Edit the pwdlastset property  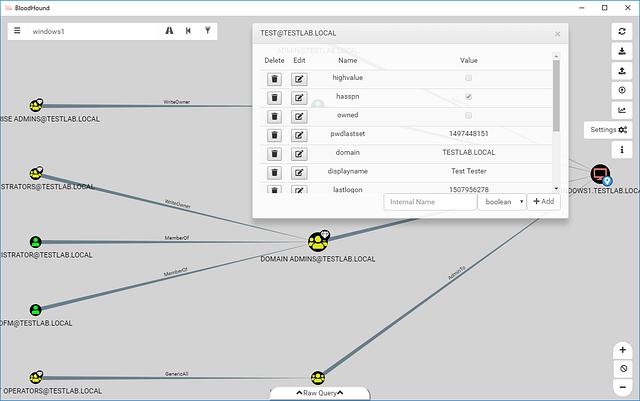click(x=299, y=135)
